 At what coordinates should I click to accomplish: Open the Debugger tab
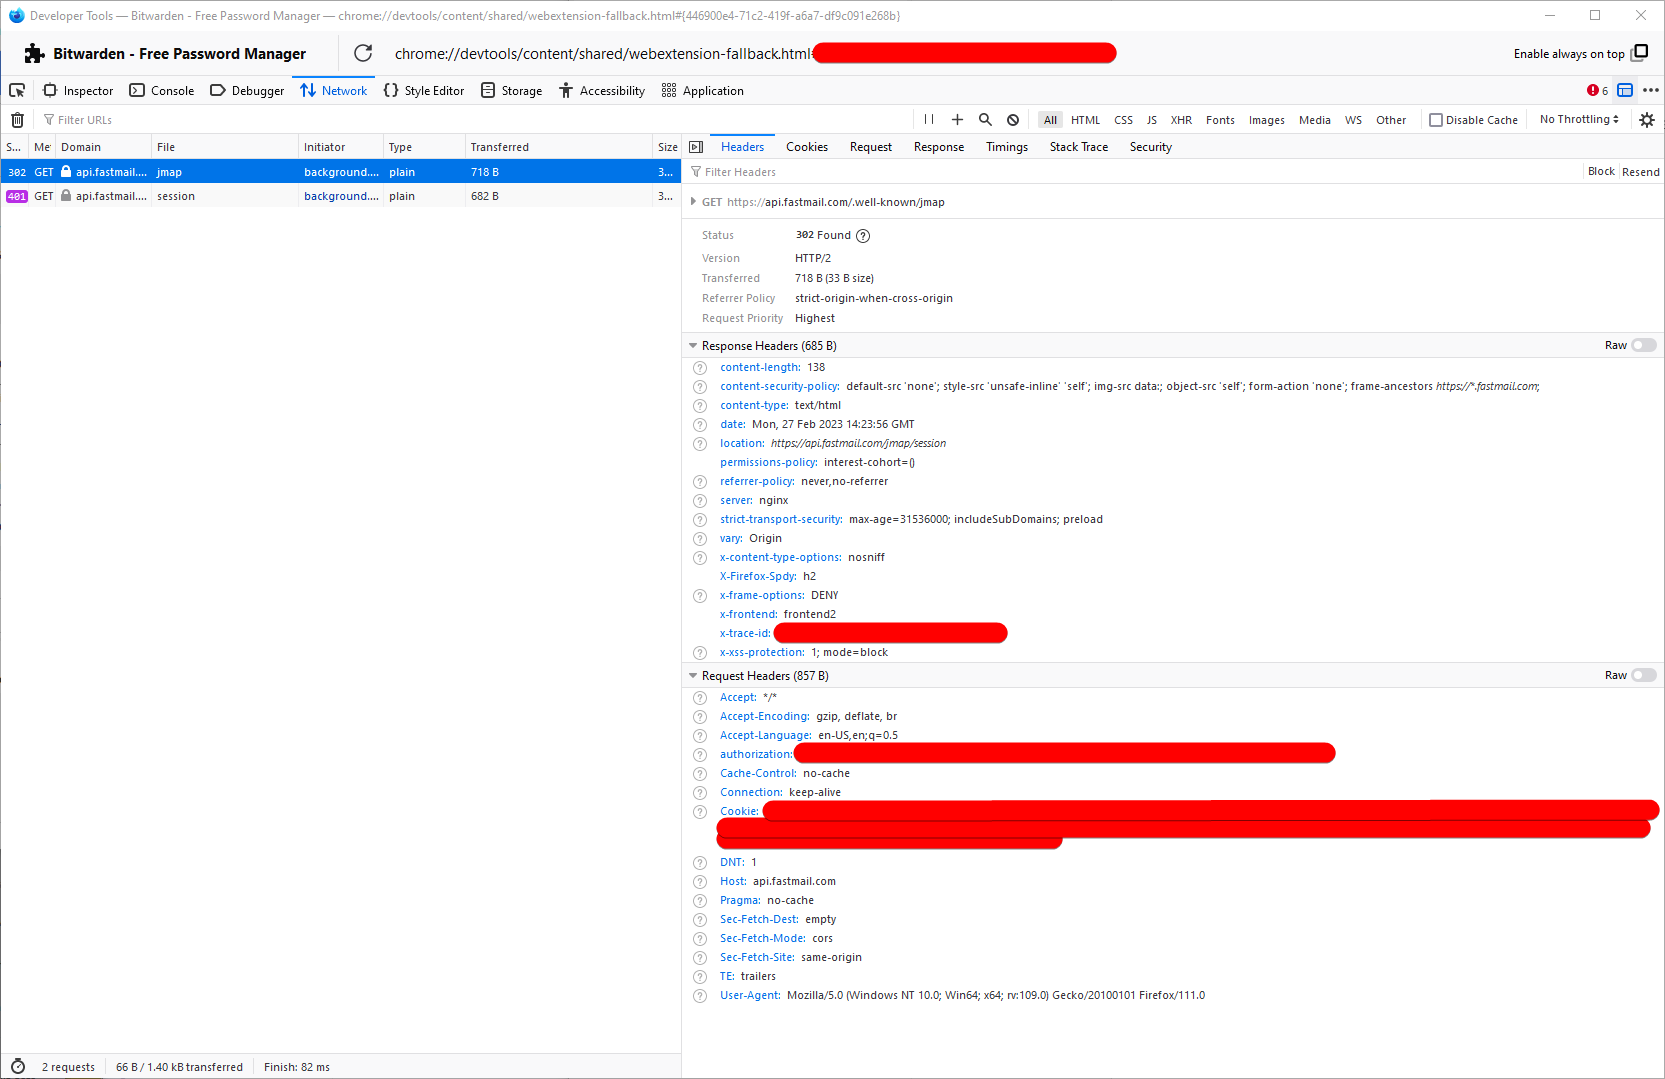point(247,91)
